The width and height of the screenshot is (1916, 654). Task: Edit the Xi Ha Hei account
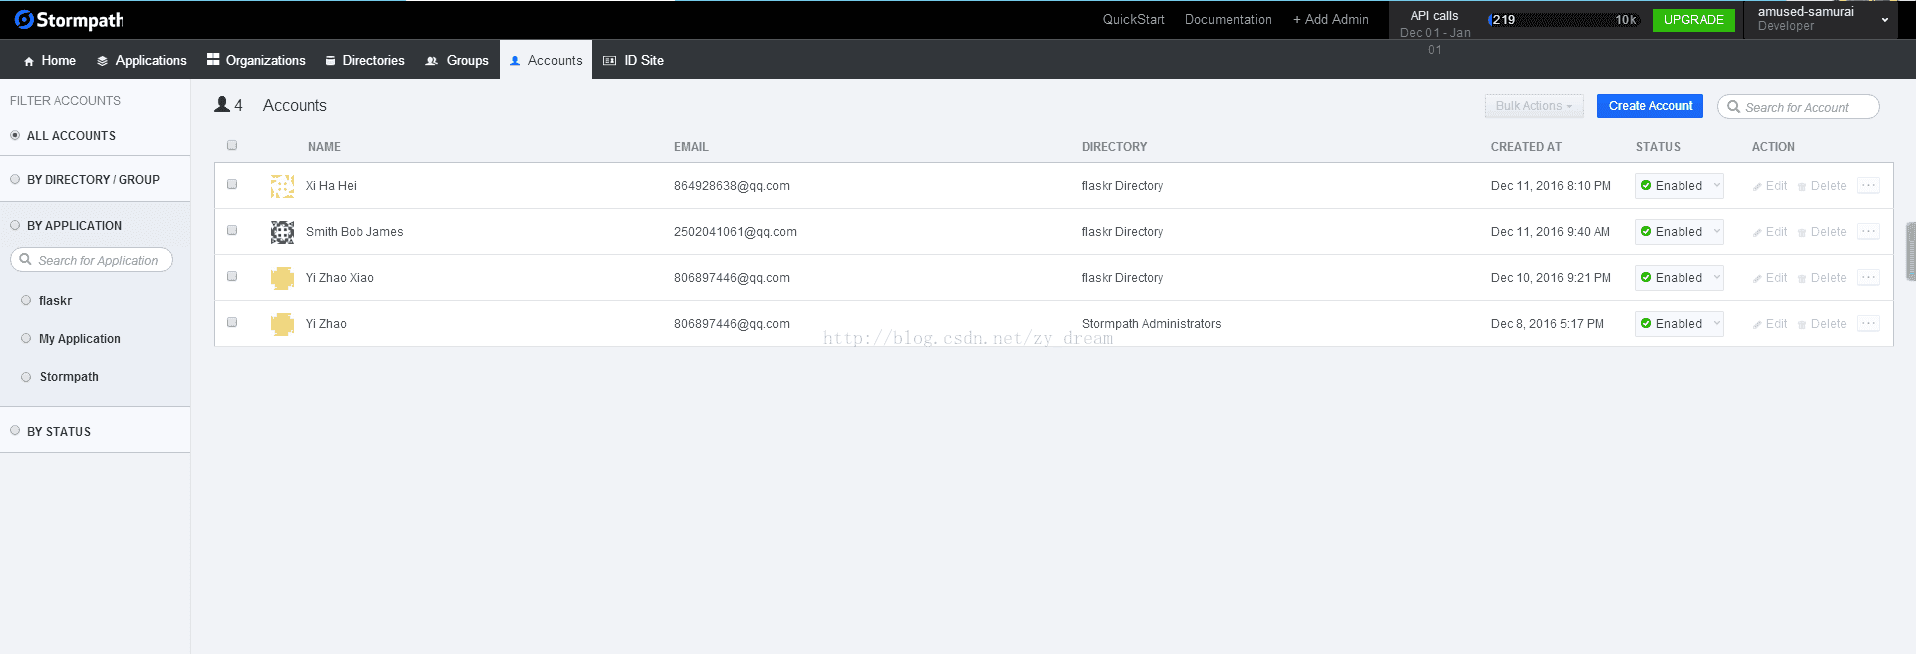click(1770, 186)
